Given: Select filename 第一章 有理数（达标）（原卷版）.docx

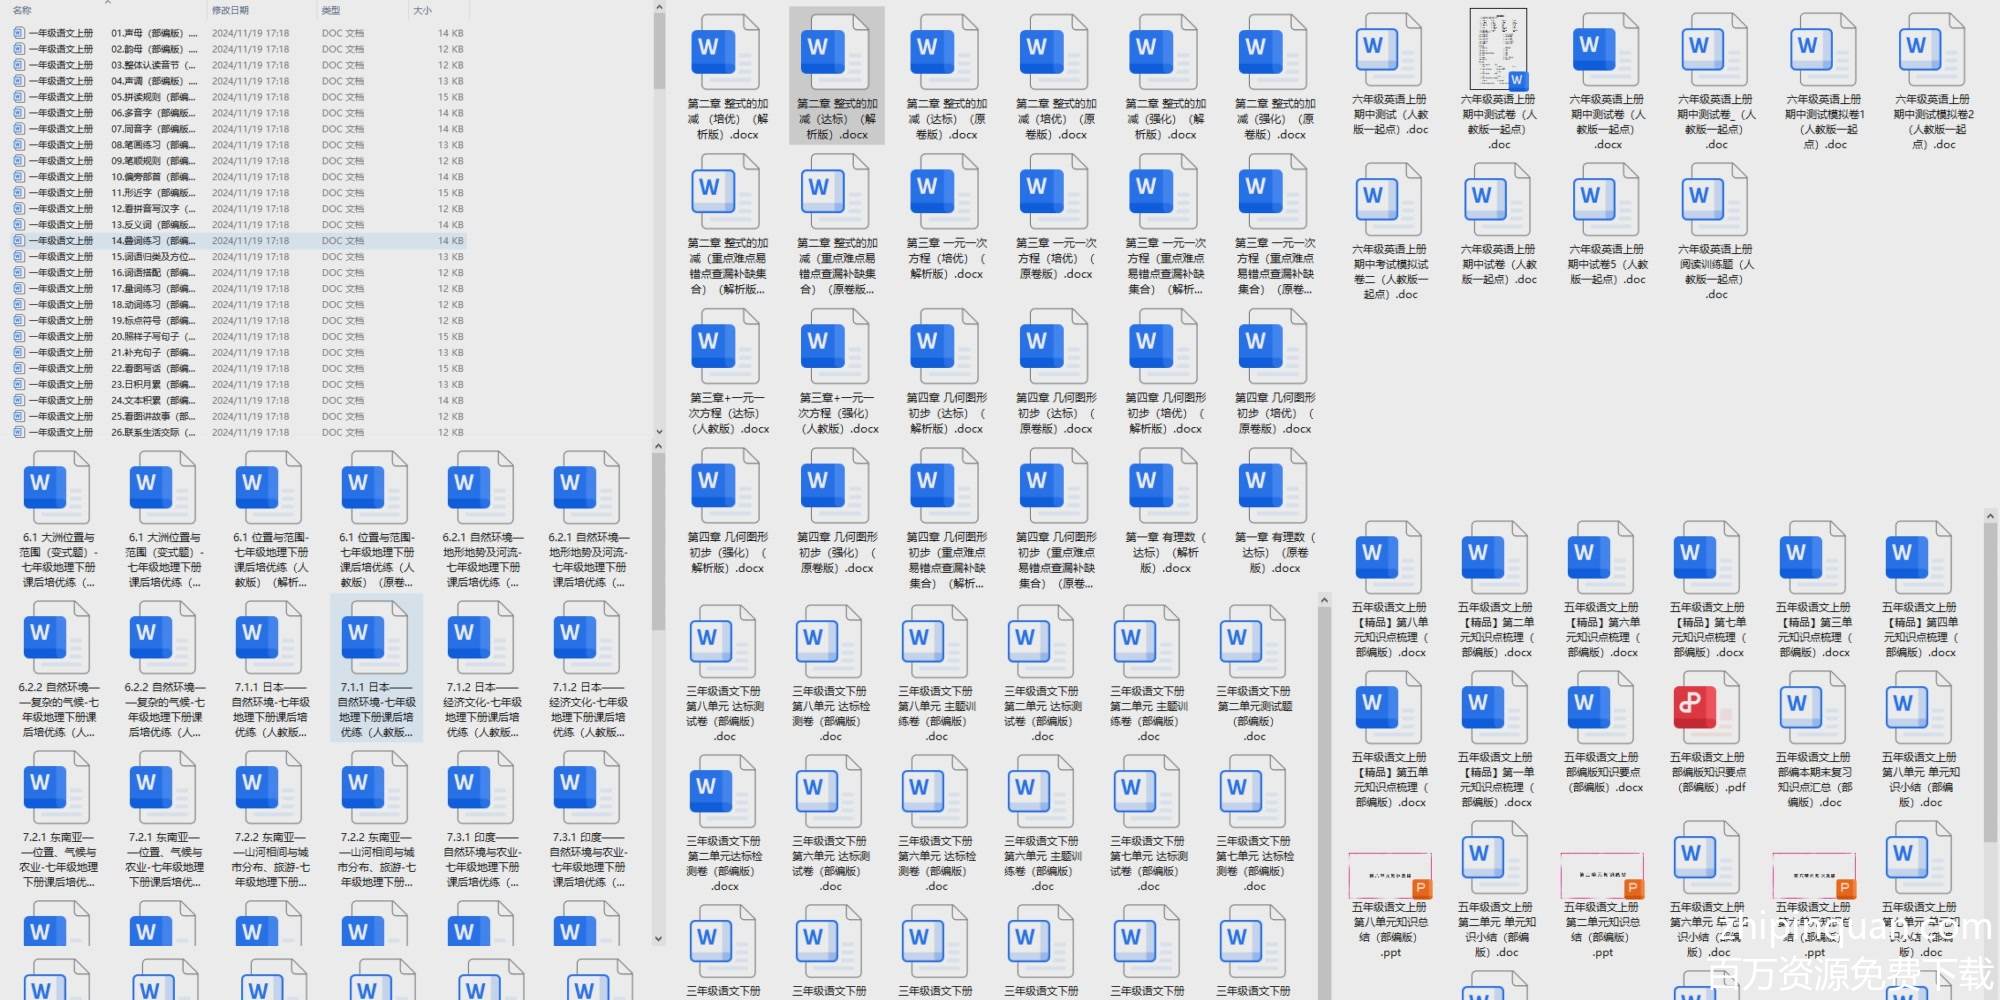Looking at the screenshot, I should pos(1274,552).
